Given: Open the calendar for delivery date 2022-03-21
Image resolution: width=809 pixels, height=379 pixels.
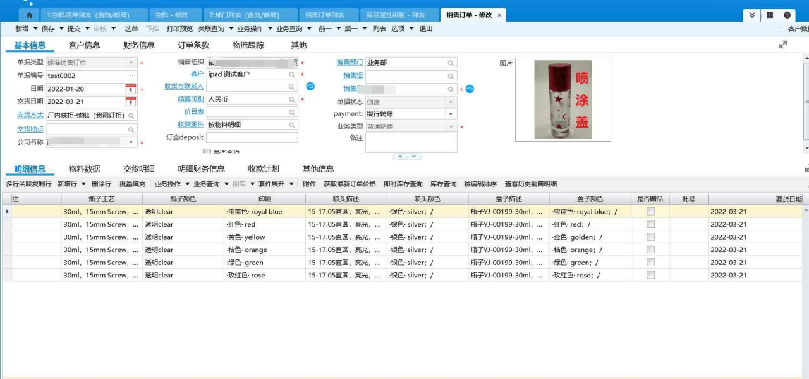Looking at the screenshot, I should (131, 102).
